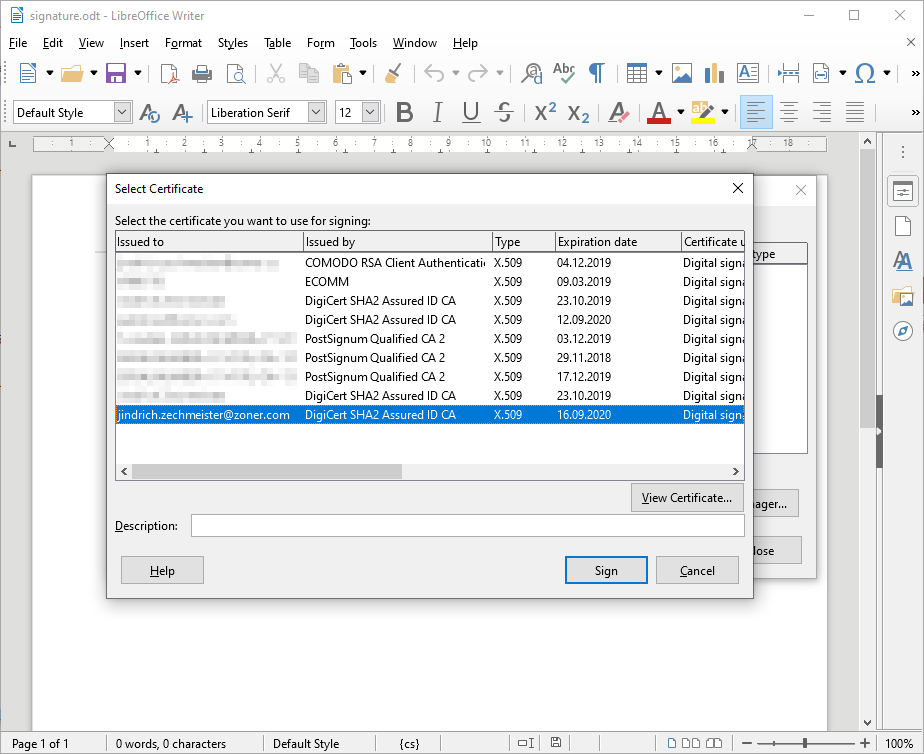Click the Insert Field icon
924x754 pixels.
point(821,74)
